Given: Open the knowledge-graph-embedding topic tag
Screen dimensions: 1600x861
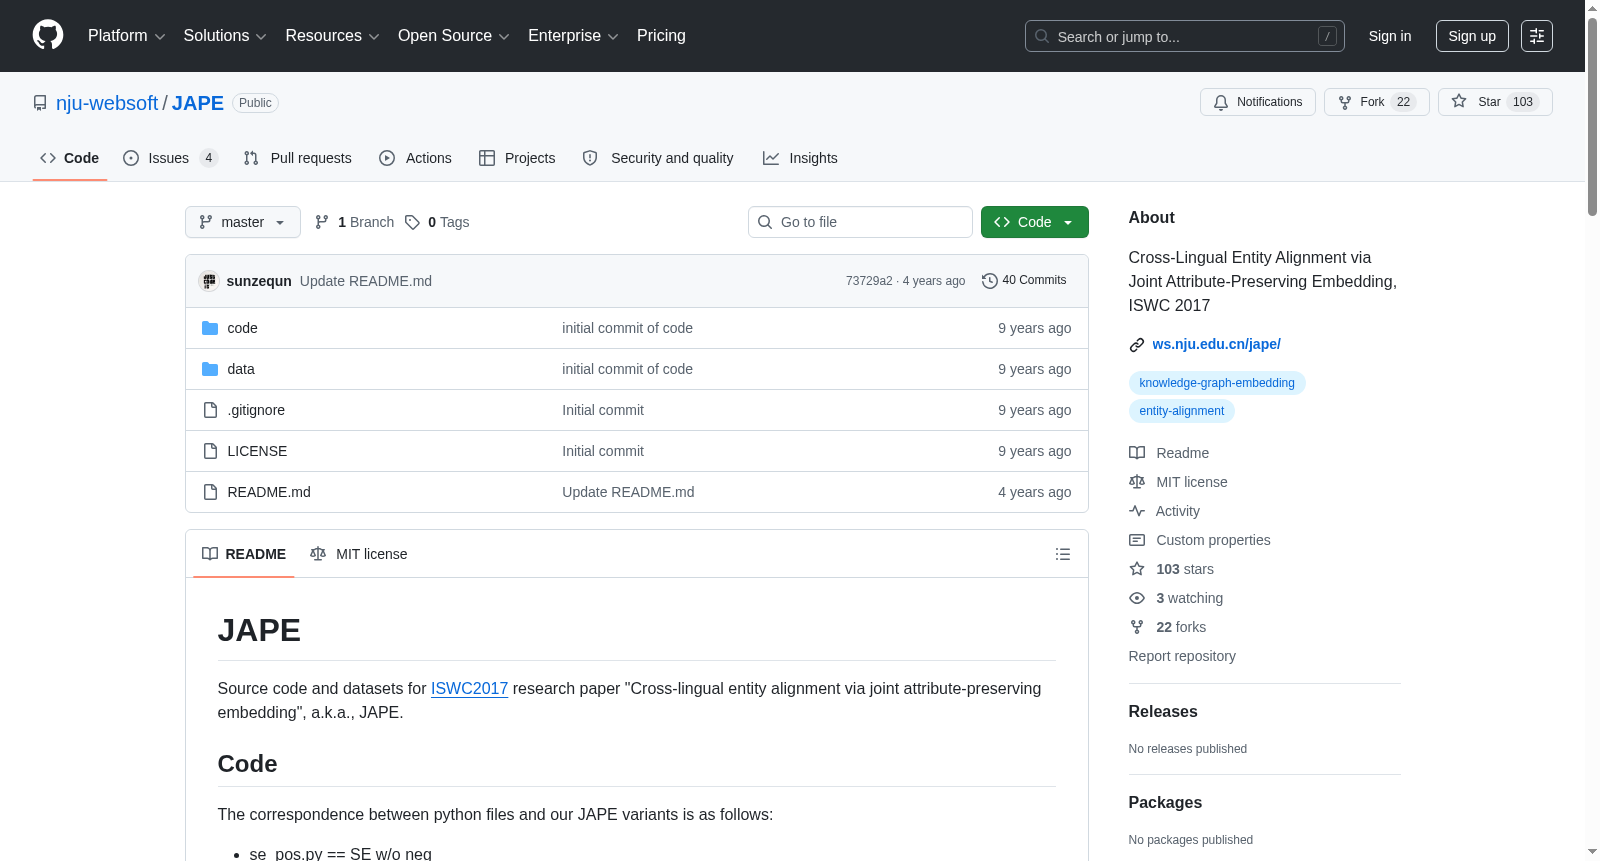Looking at the screenshot, I should tap(1217, 383).
